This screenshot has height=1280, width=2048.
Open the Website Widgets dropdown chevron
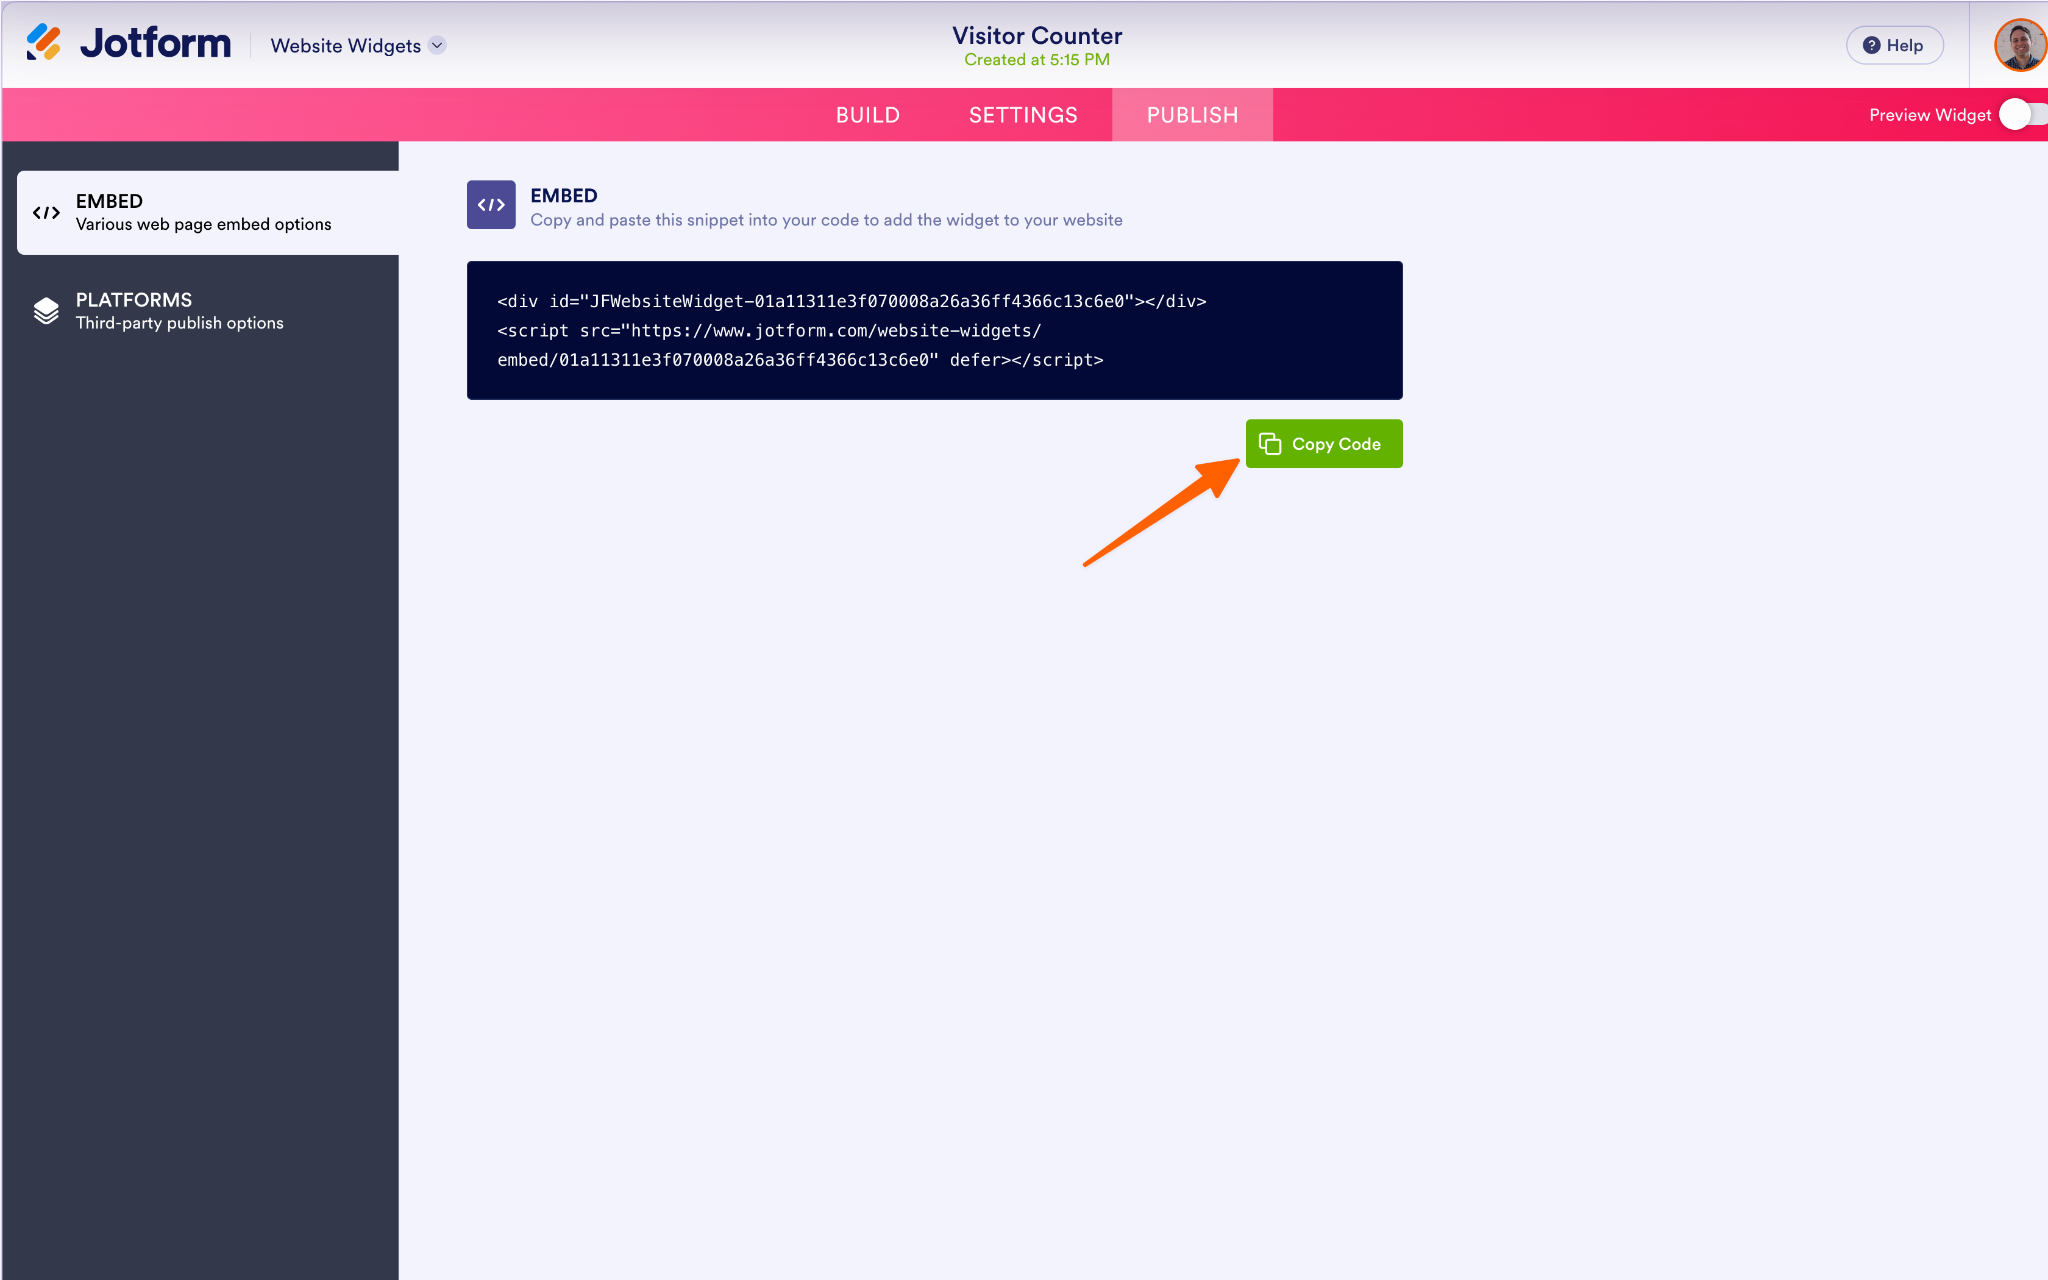pos(437,45)
